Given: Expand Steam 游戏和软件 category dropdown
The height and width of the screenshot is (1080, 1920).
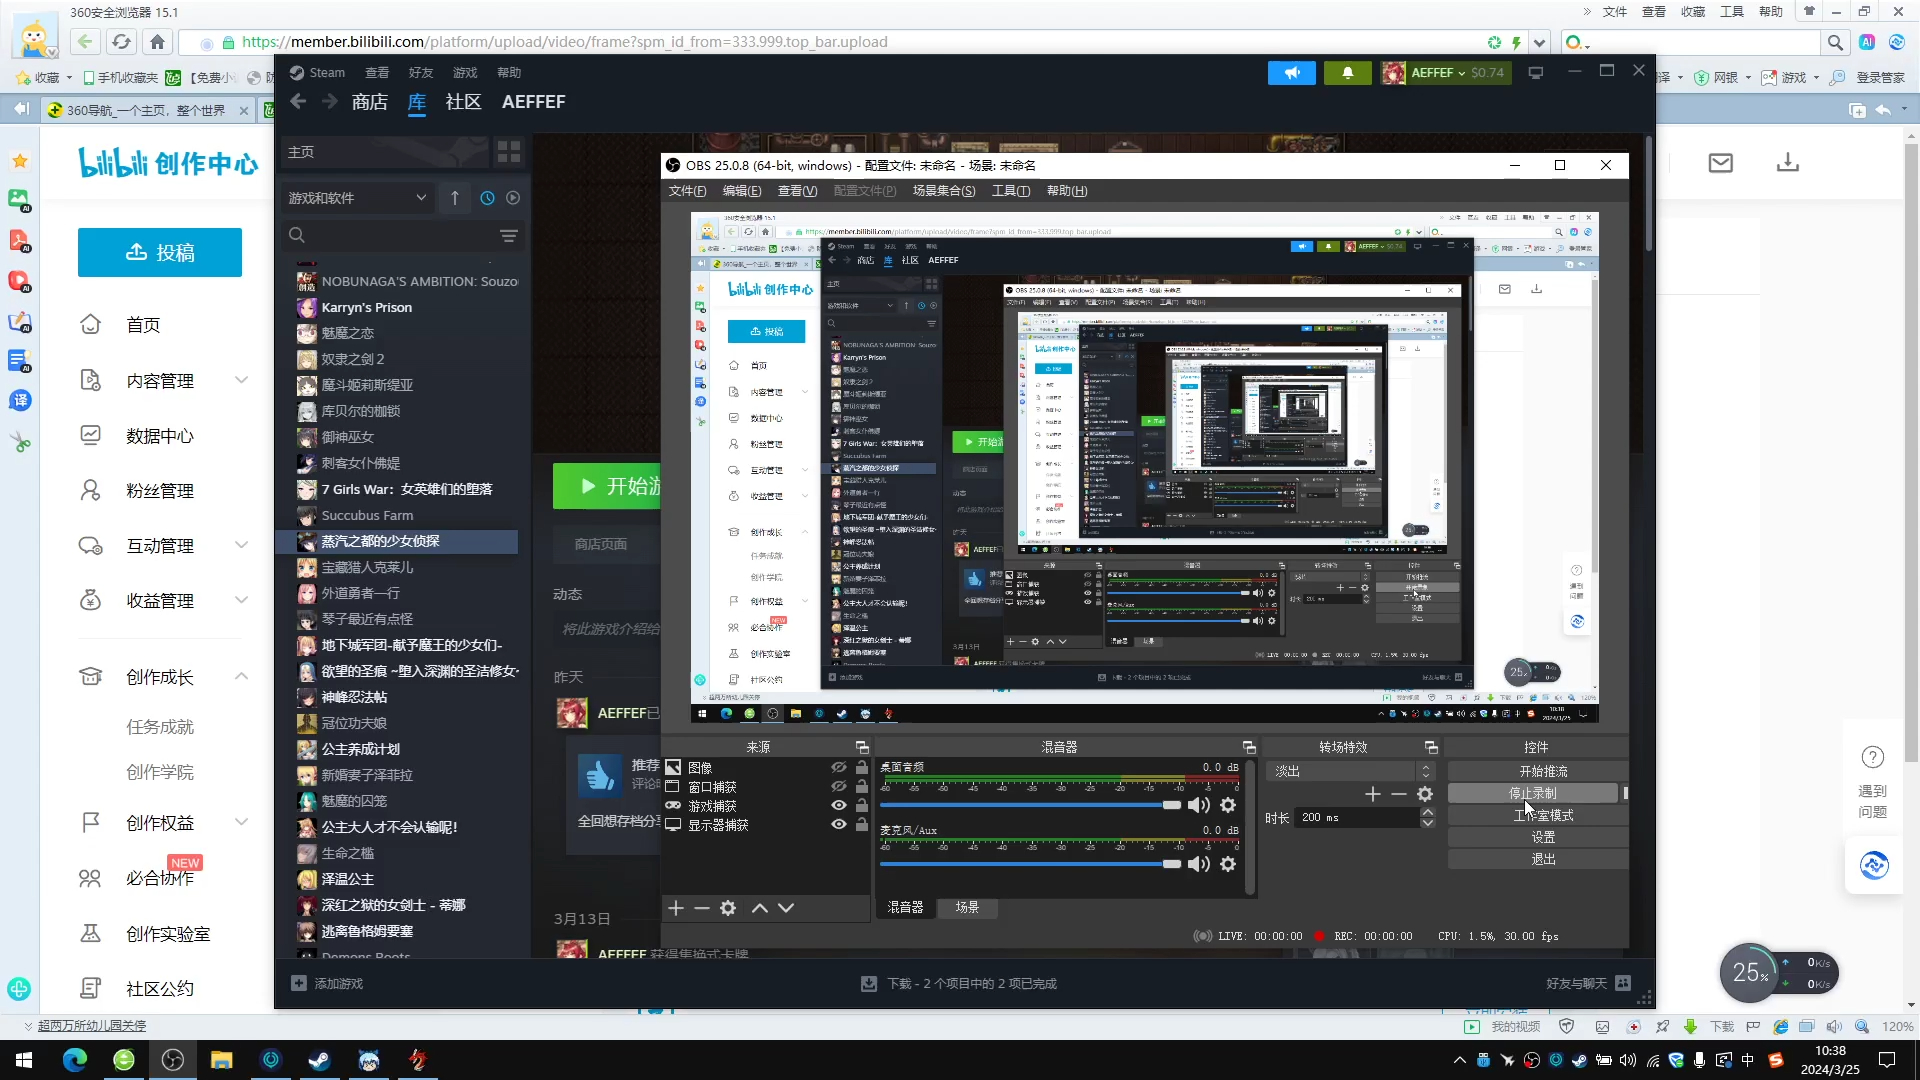Looking at the screenshot, I should [355, 198].
